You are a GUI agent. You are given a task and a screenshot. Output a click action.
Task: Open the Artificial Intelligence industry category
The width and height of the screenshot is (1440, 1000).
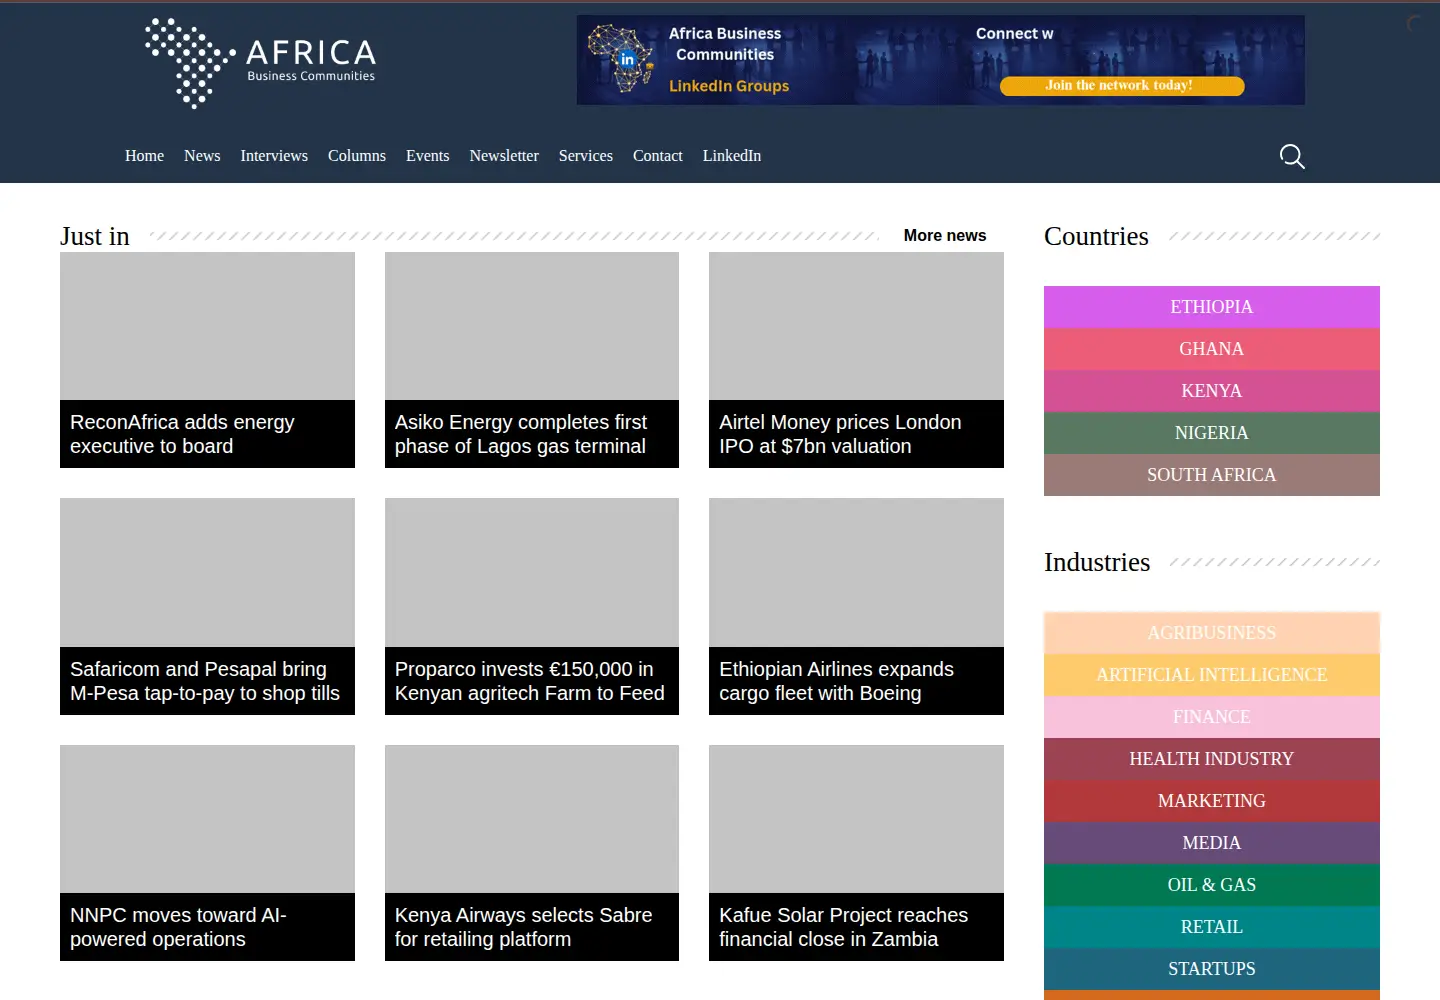1212,675
